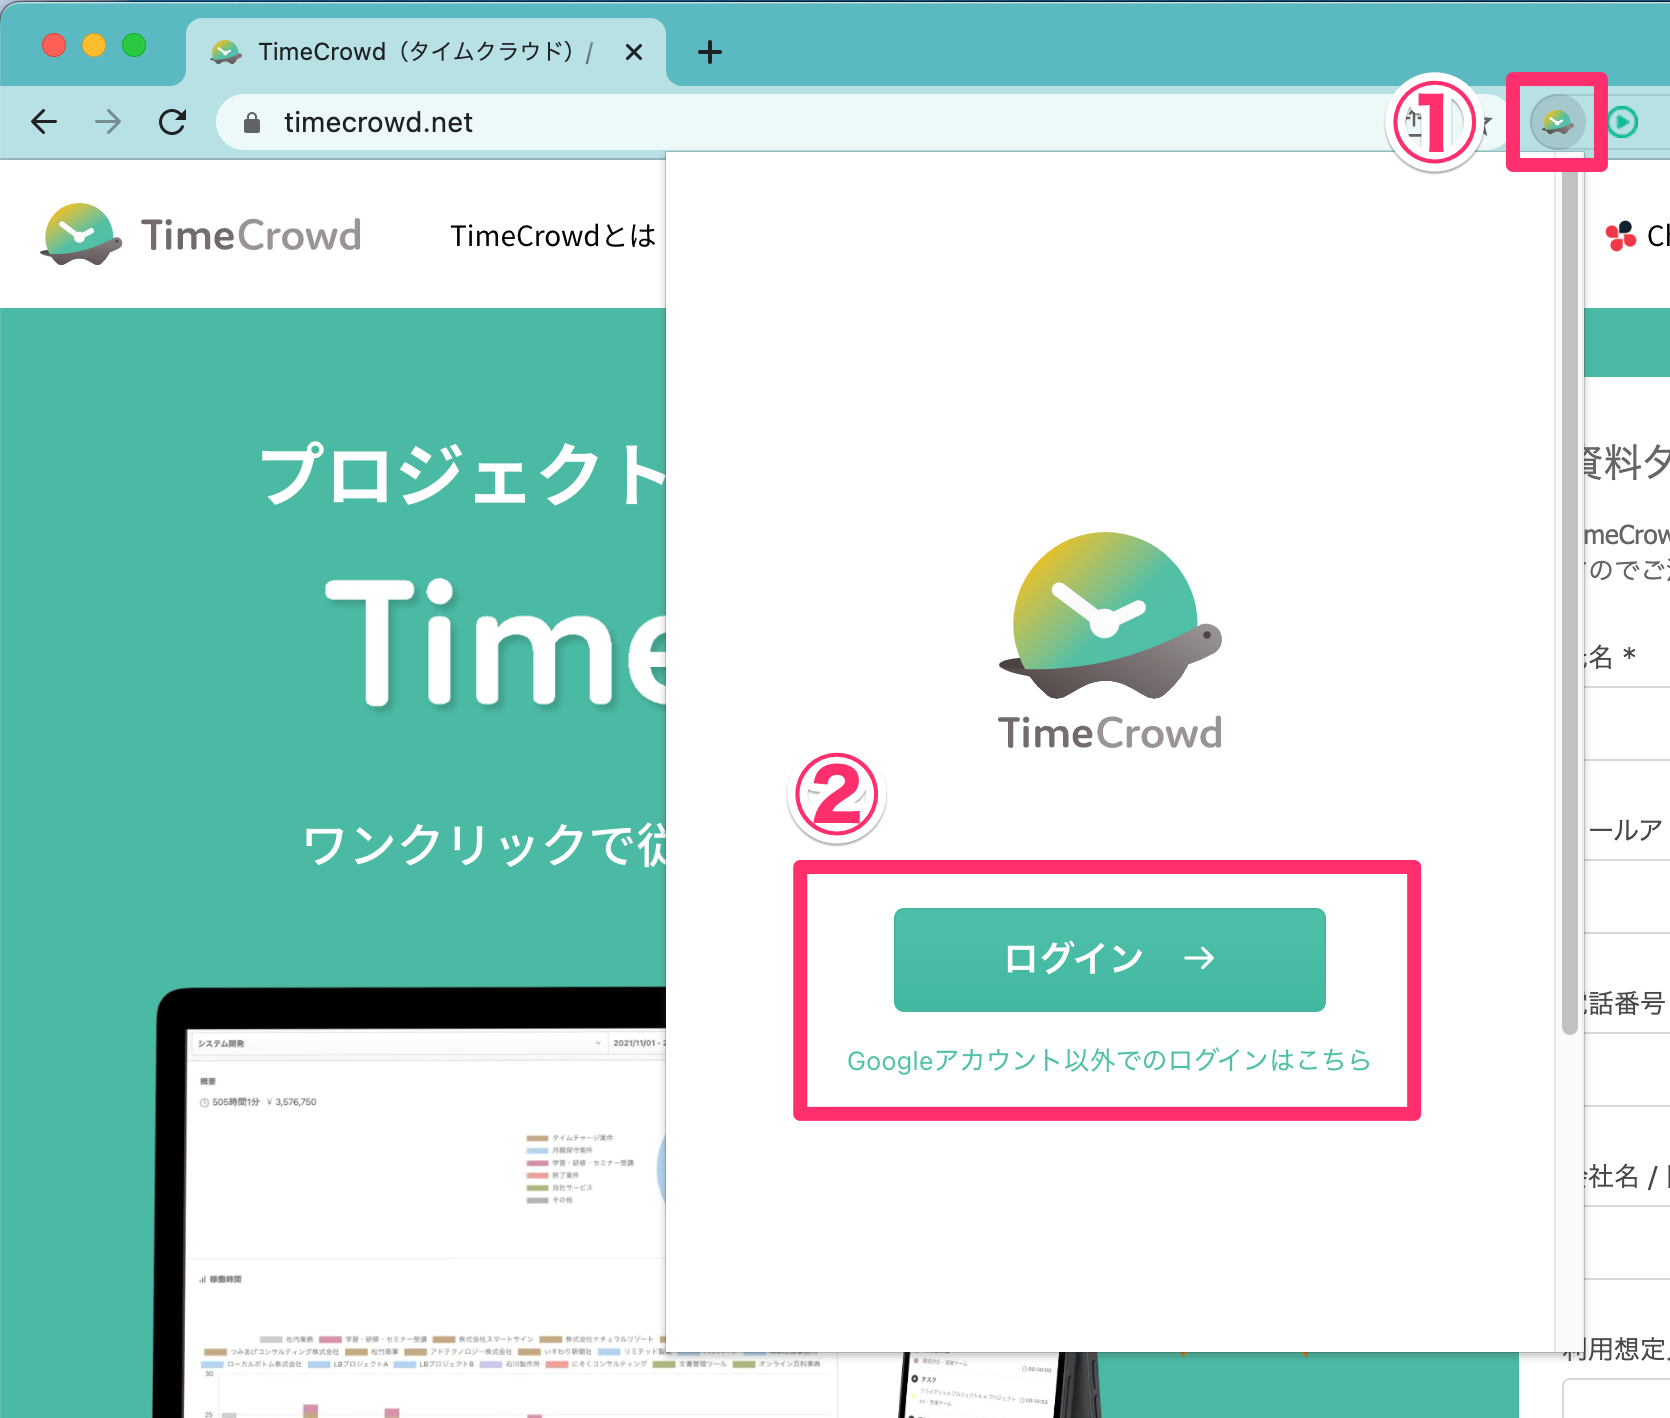
Task: Click the TimeCrowd turtle logo in site header
Action: tap(80, 233)
